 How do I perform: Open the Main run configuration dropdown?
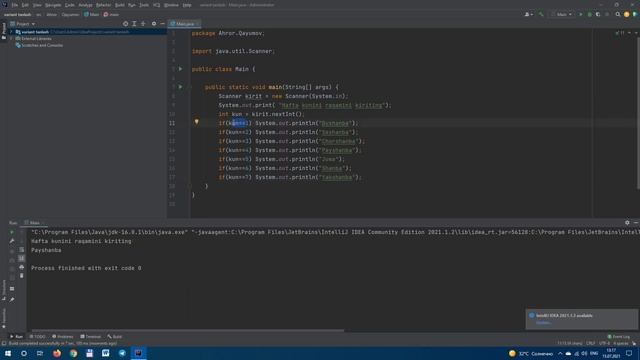pos(562,14)
